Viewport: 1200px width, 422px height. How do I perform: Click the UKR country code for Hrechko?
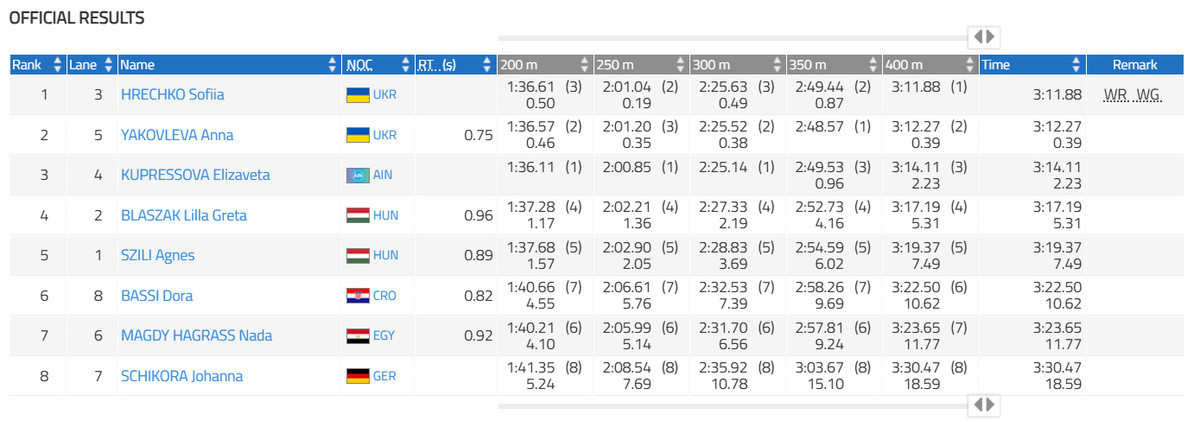384,95
